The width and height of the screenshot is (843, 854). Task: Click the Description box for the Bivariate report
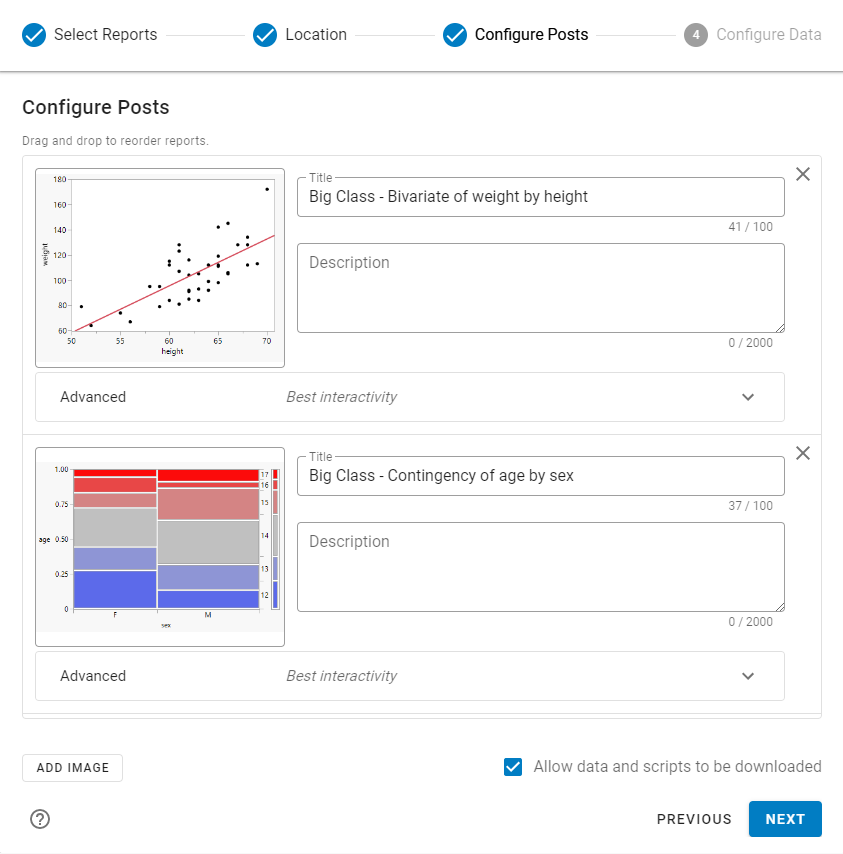point(540,288)
